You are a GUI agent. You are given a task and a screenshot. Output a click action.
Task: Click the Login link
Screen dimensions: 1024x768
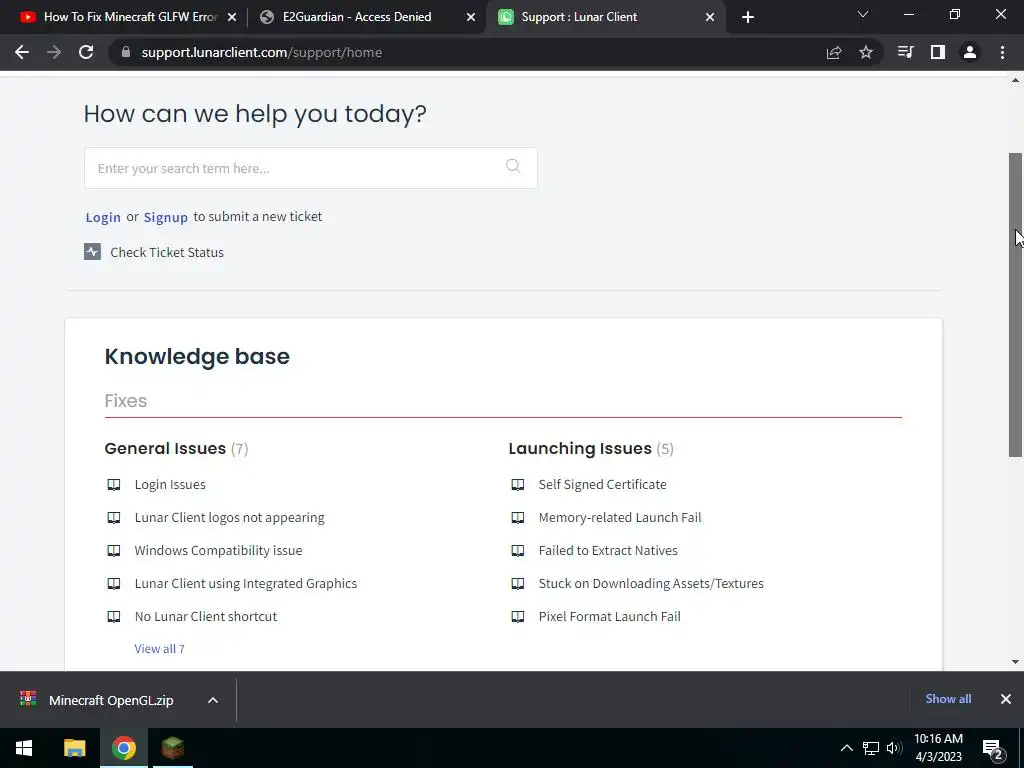[x=103, y=217]
